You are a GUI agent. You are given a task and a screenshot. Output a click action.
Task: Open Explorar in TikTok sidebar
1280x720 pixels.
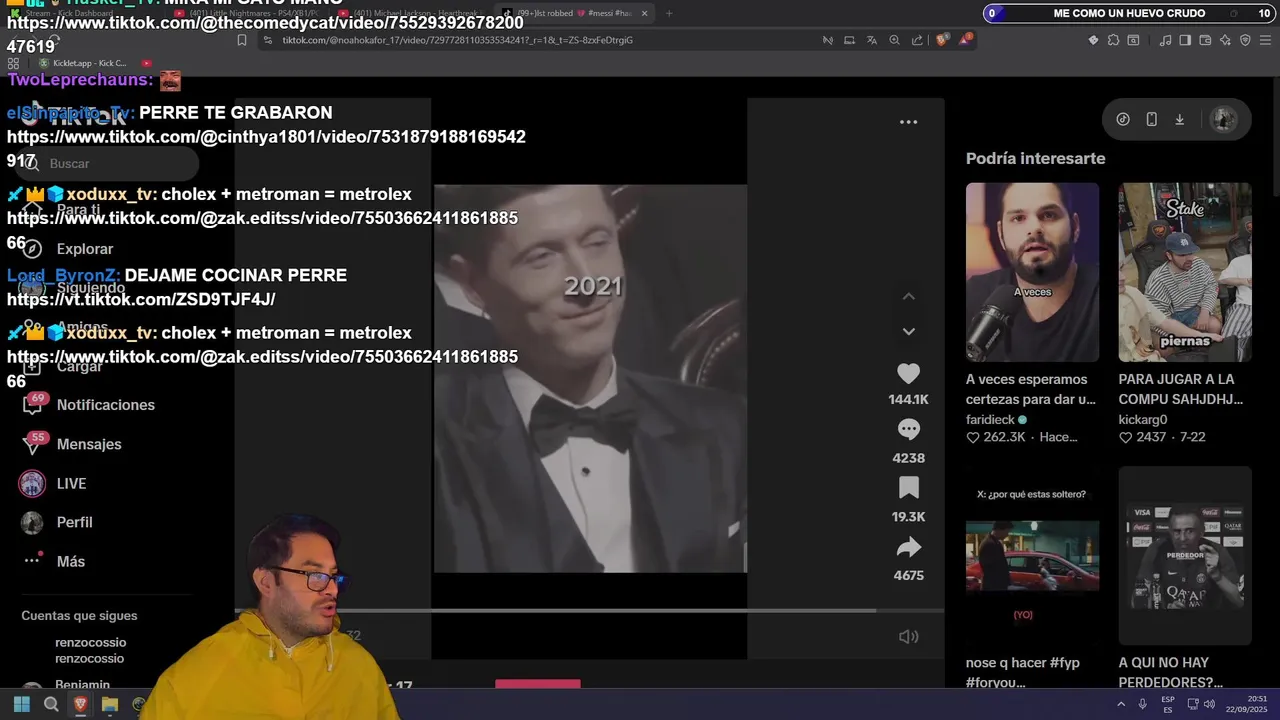point(68,249)
